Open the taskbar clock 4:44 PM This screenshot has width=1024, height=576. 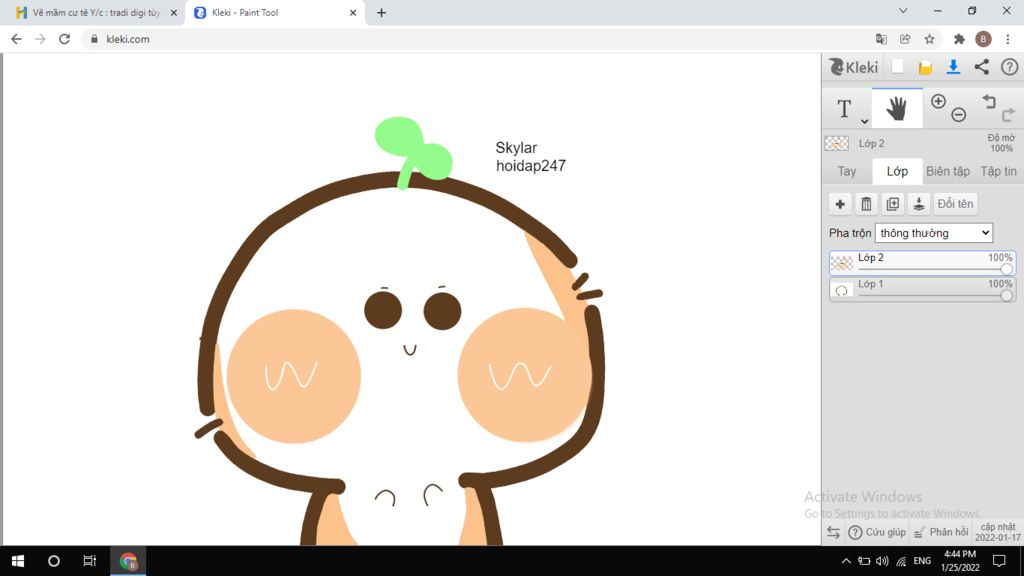tap(960, 561)
